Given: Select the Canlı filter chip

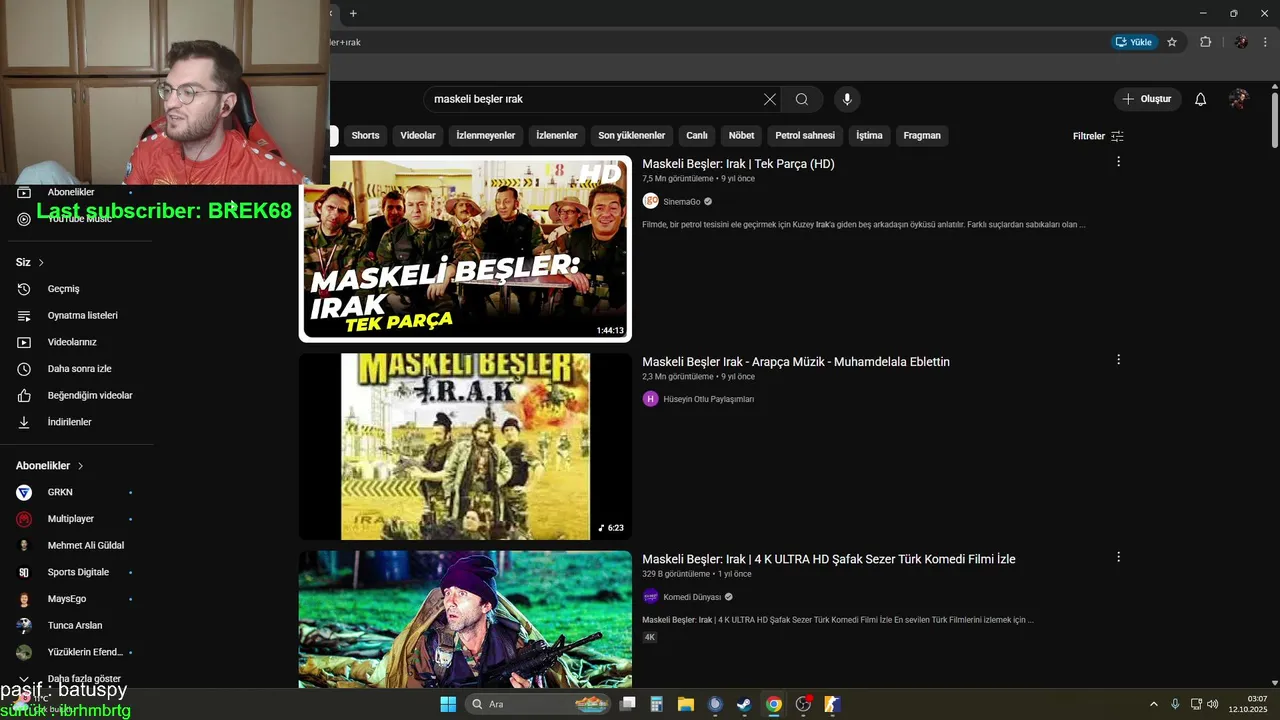Looking at the screenshot, I should [697, 135].
